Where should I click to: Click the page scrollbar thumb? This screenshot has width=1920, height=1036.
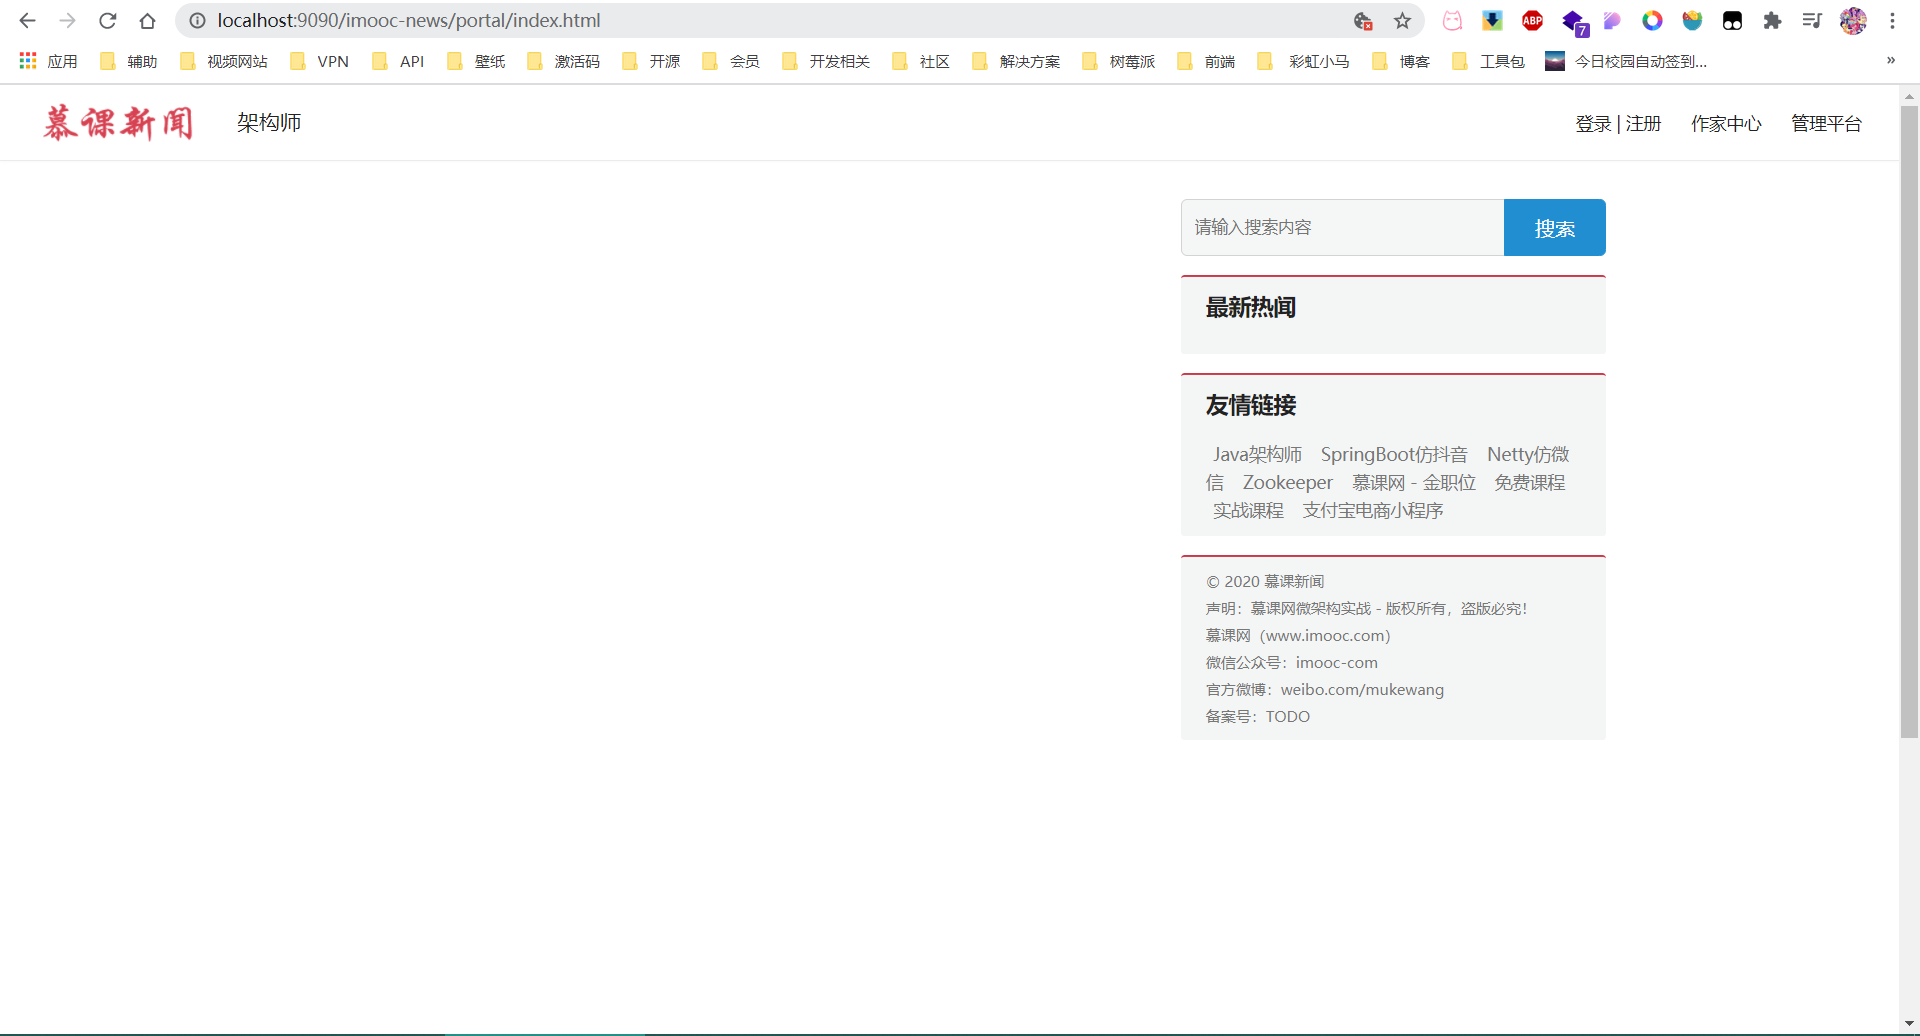pos(1909,422)
